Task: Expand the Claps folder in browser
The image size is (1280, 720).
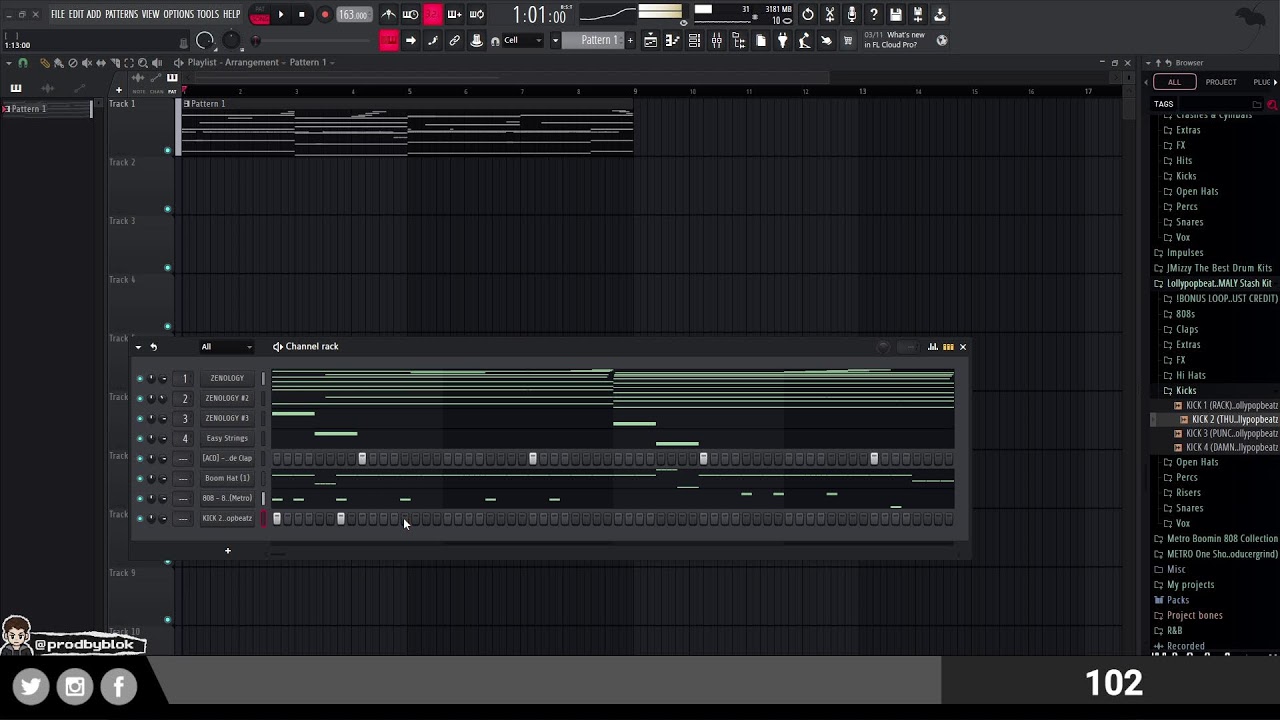Action: (1187, 329)
